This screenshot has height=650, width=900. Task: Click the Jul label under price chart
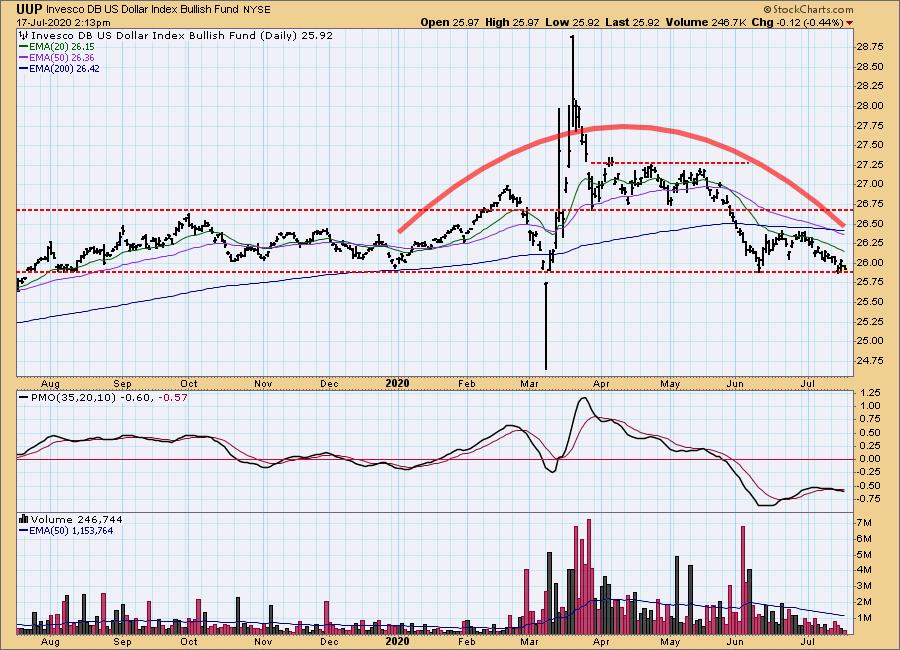(x=807, y=383)
